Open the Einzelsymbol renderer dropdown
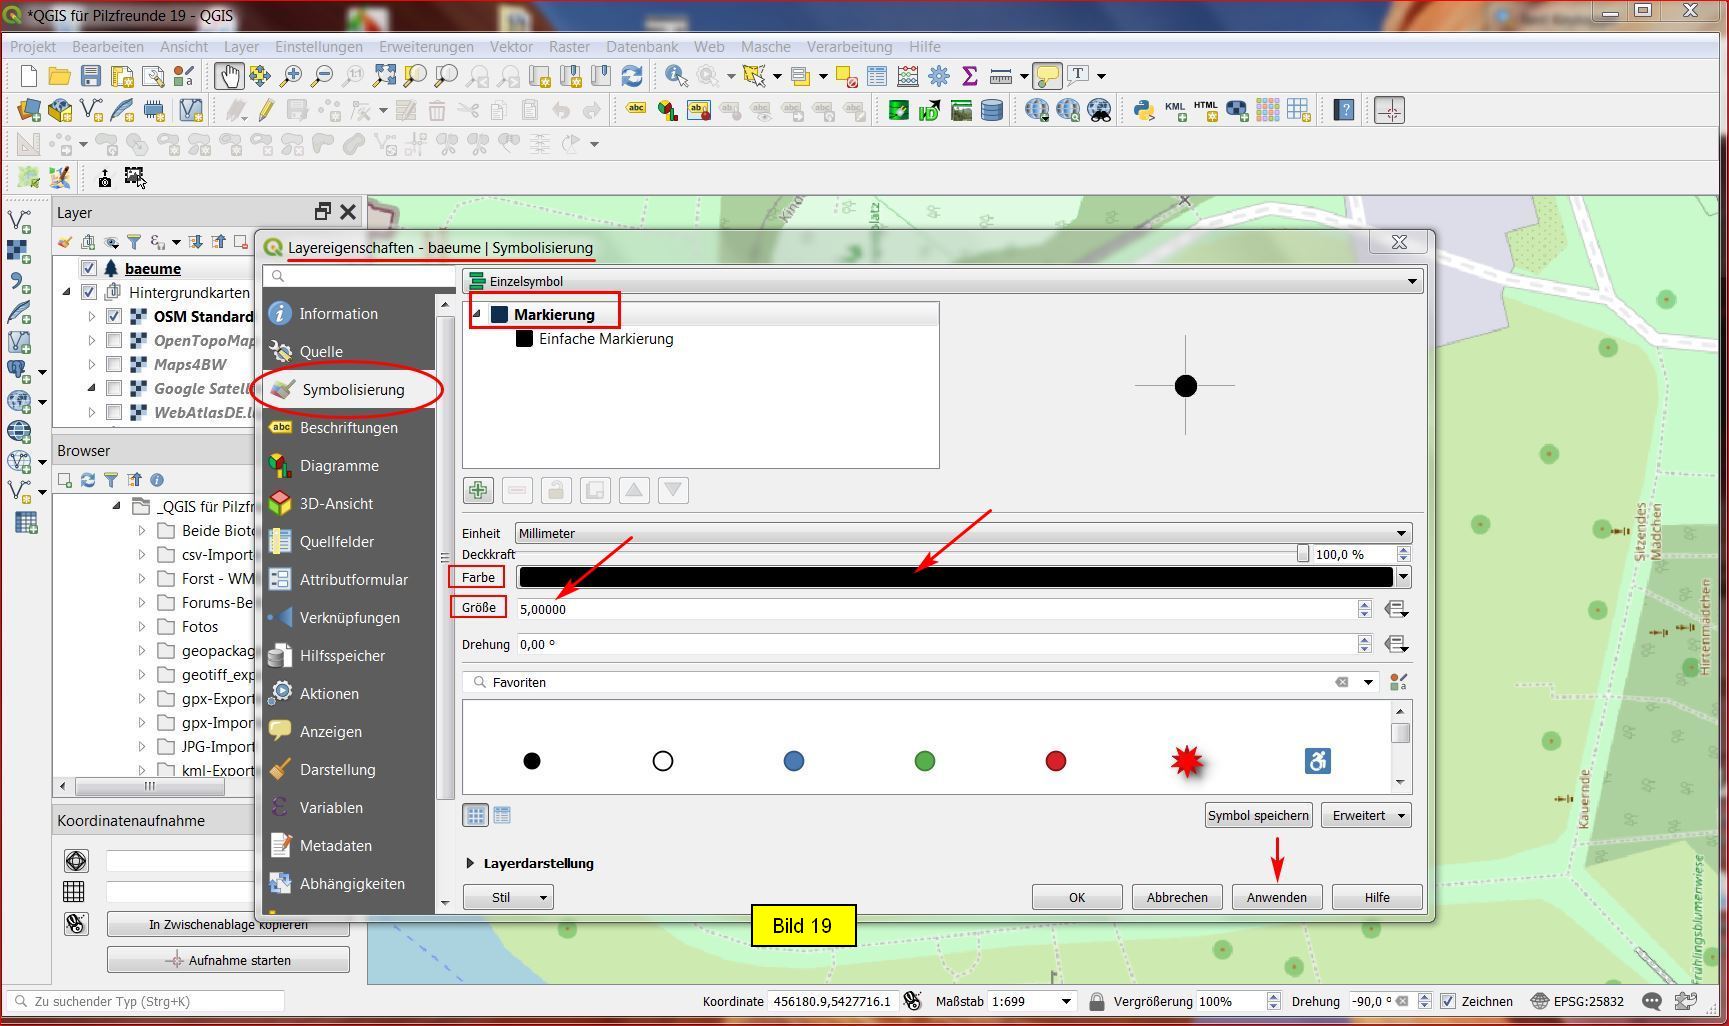This screenshot has height=1026, width=1729. (943, 281)
